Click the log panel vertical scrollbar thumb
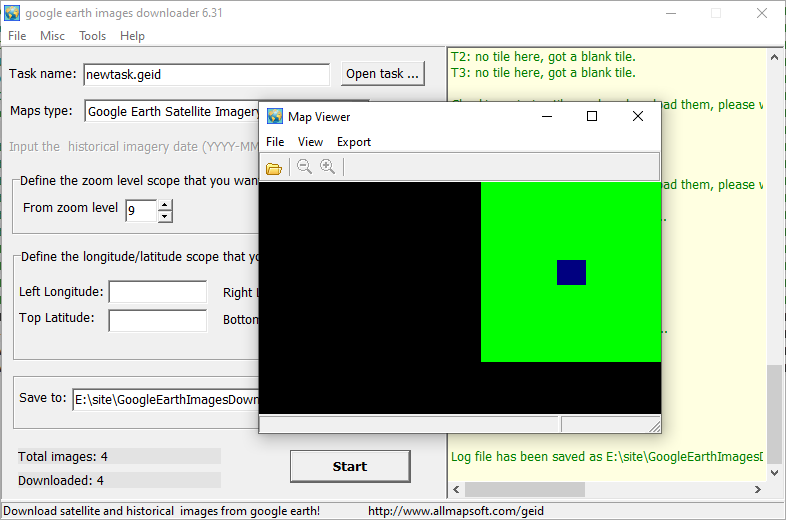786x520 pixels. 774,415
